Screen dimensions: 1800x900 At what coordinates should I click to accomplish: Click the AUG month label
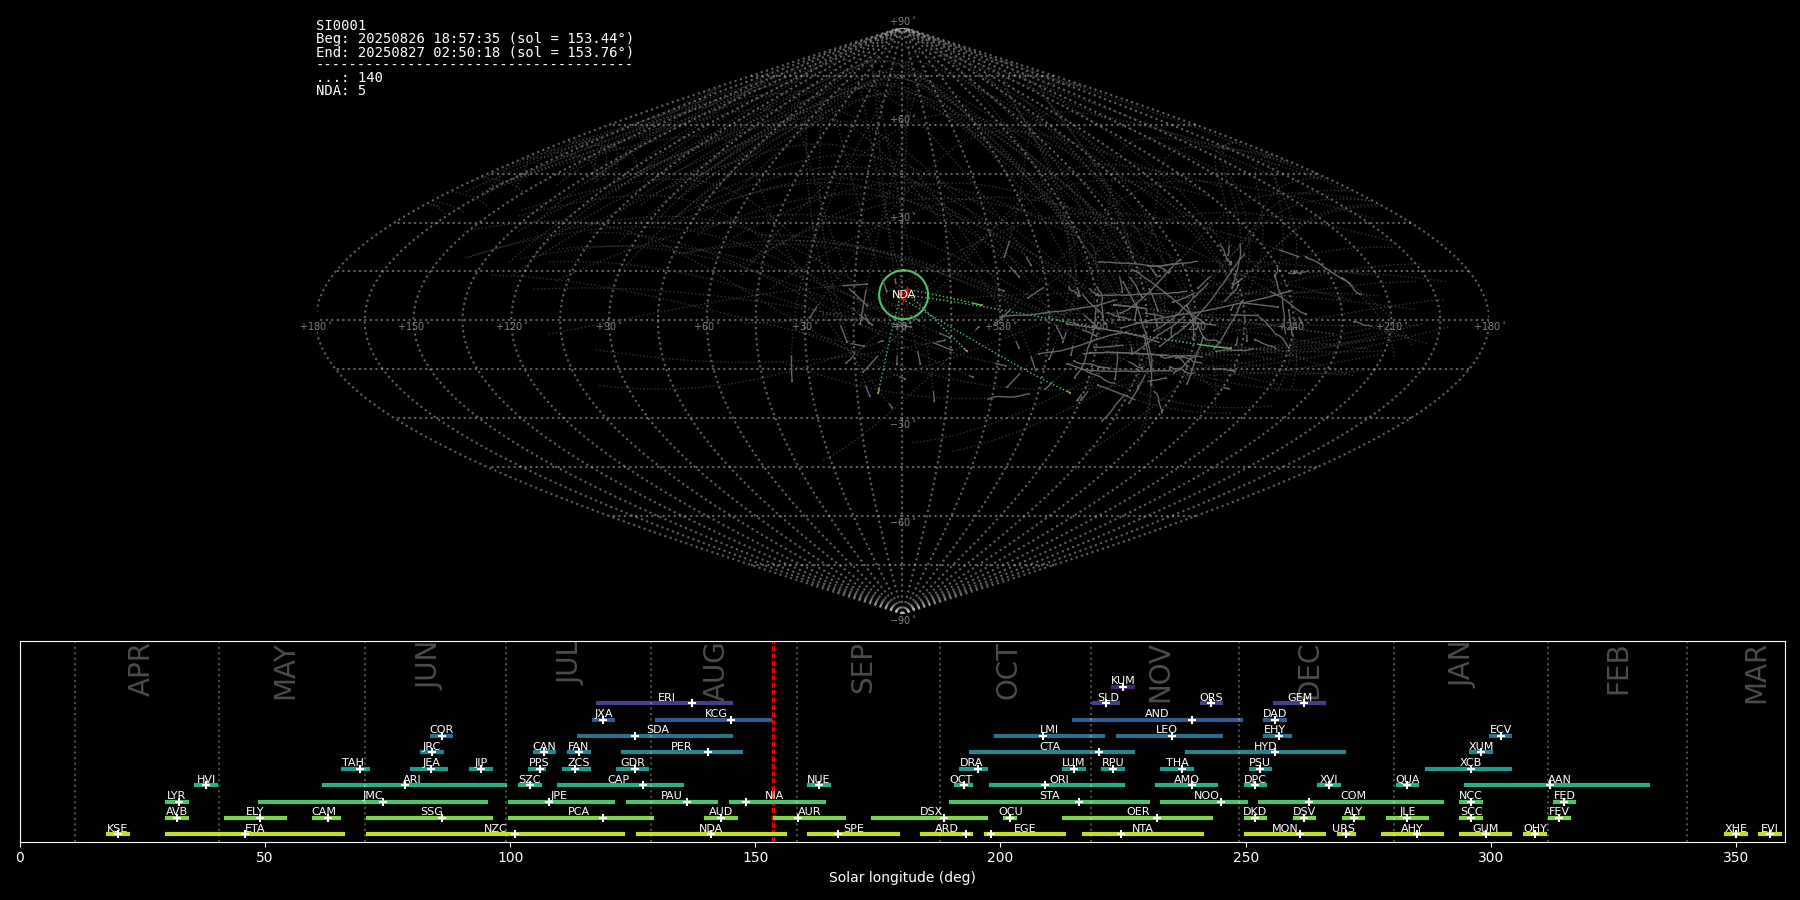pos(713,671)
